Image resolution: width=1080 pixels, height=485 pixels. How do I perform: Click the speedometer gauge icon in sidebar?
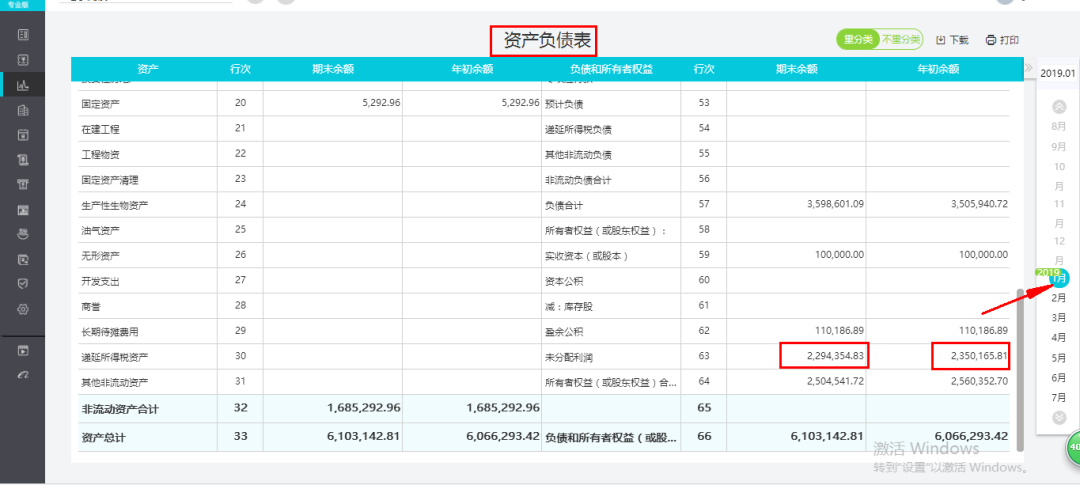coord(22,375)
